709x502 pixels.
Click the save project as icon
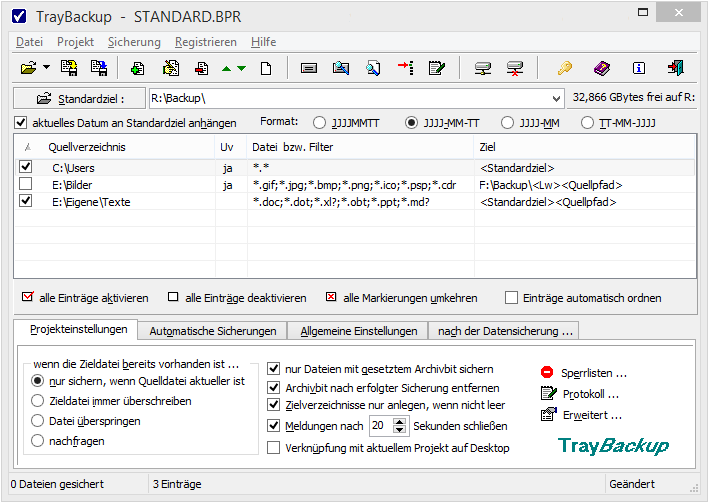pos(99,68)
